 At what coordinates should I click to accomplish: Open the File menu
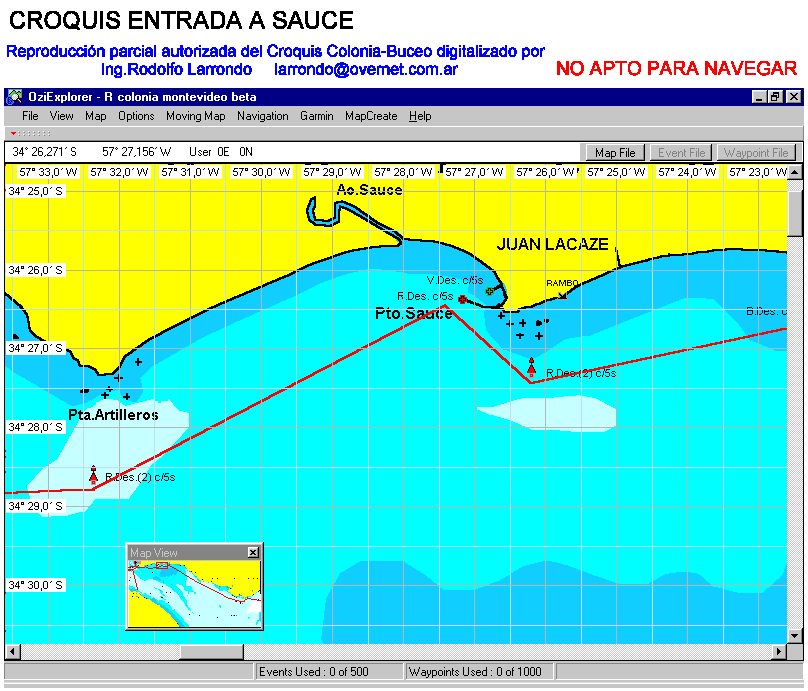30,116
